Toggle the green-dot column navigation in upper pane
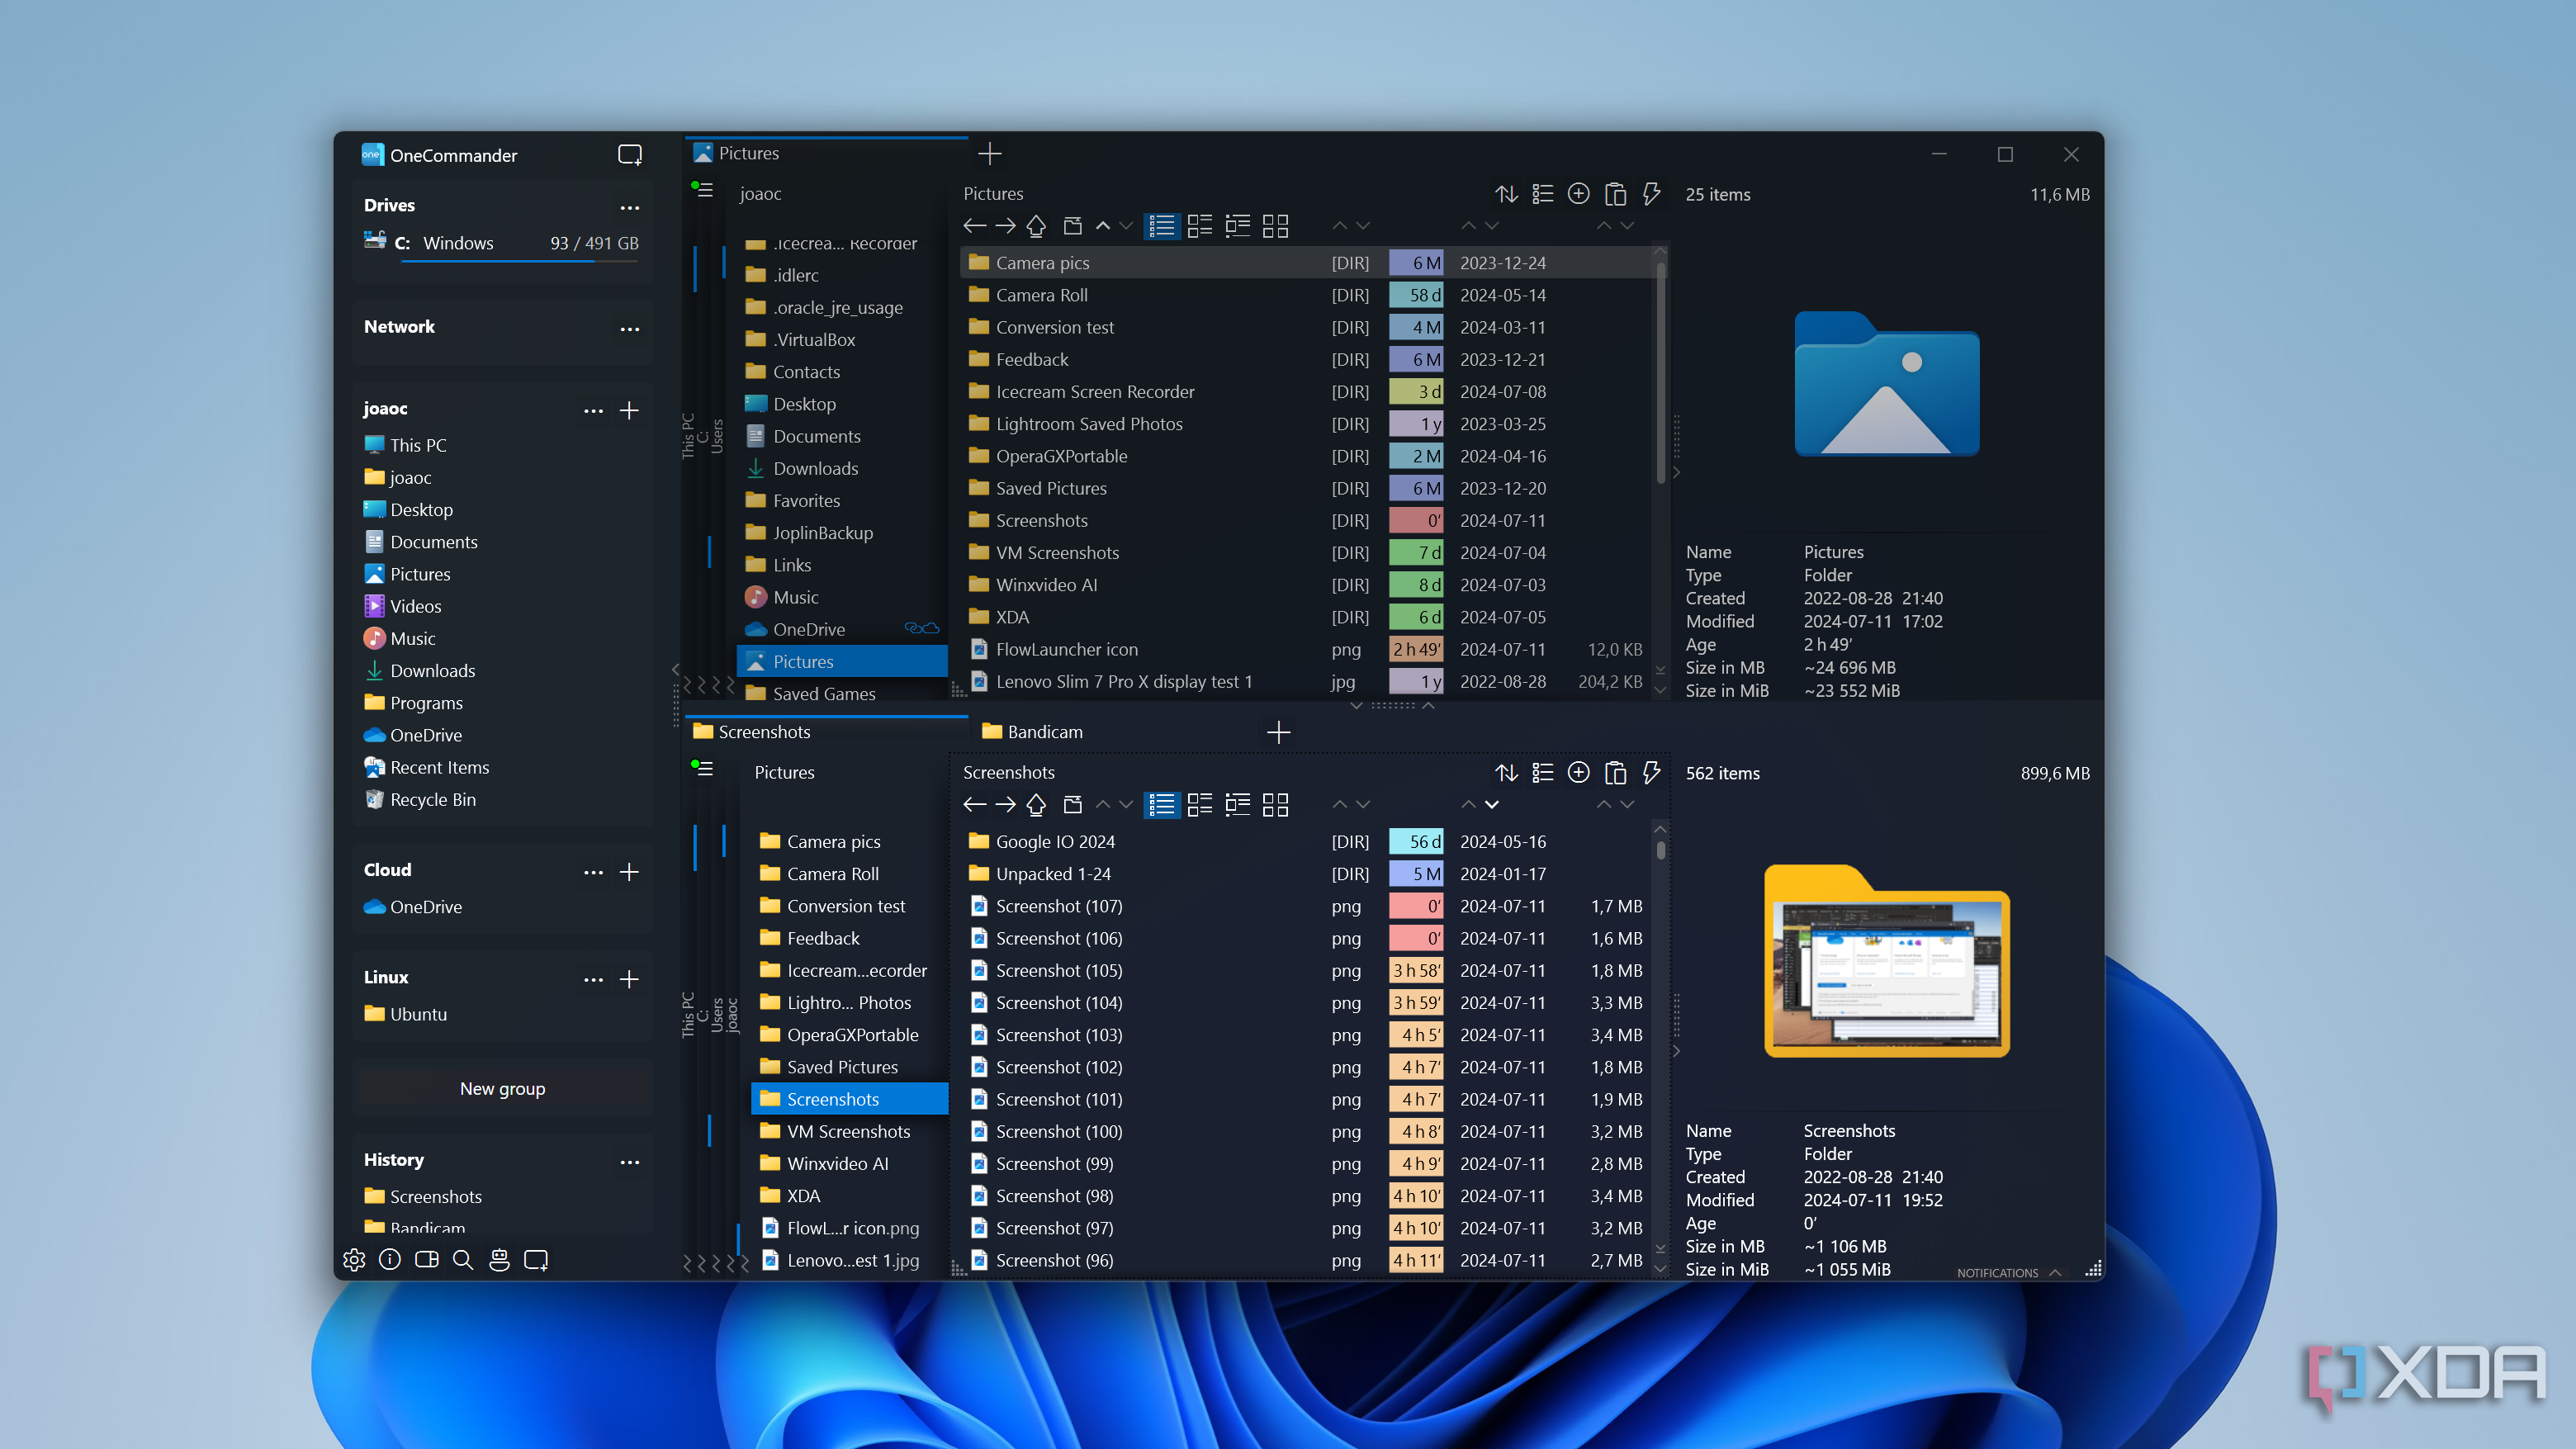The width and height of the screenshot is (2576, 1449). pyautogui.click(x=703, y=189)
